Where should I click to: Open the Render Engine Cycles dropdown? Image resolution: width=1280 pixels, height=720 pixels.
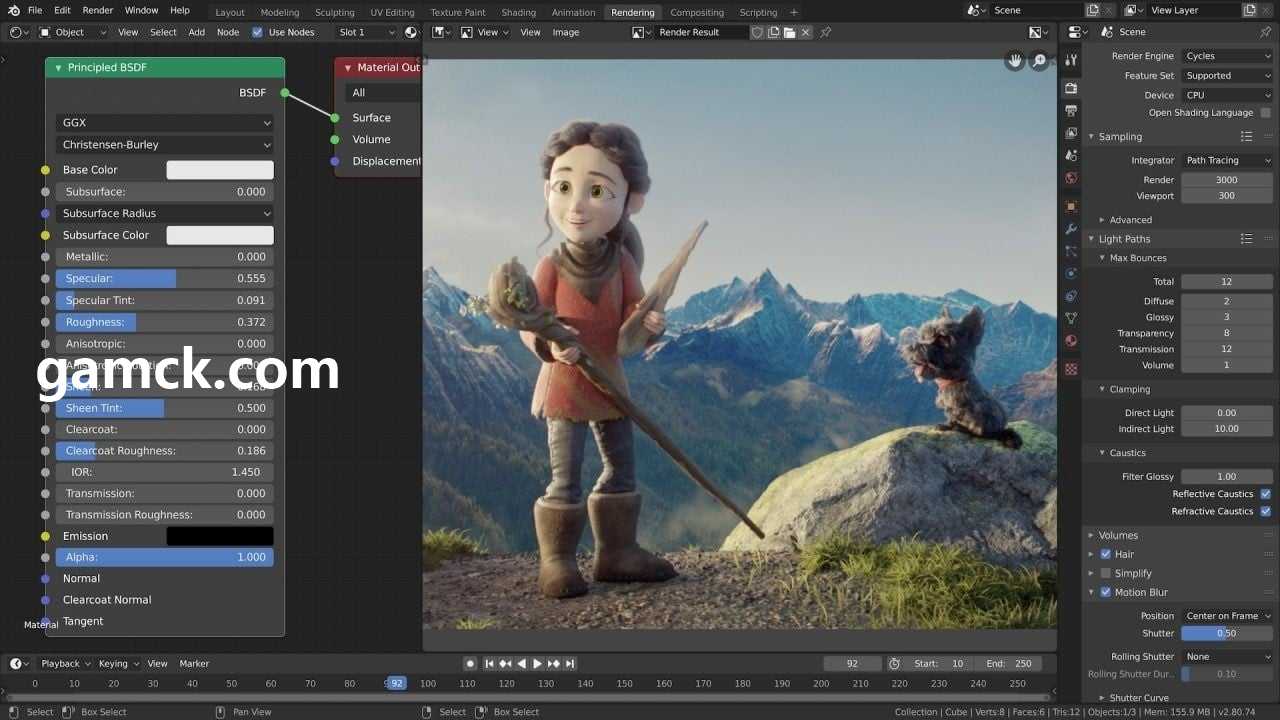point(1227,56)
